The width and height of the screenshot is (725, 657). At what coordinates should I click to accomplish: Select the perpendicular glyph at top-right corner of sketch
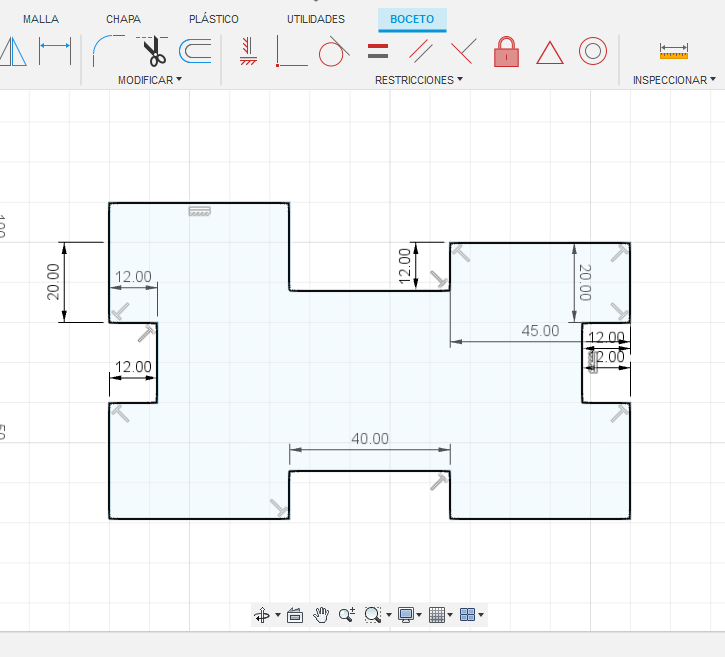[x=620, y=253]
